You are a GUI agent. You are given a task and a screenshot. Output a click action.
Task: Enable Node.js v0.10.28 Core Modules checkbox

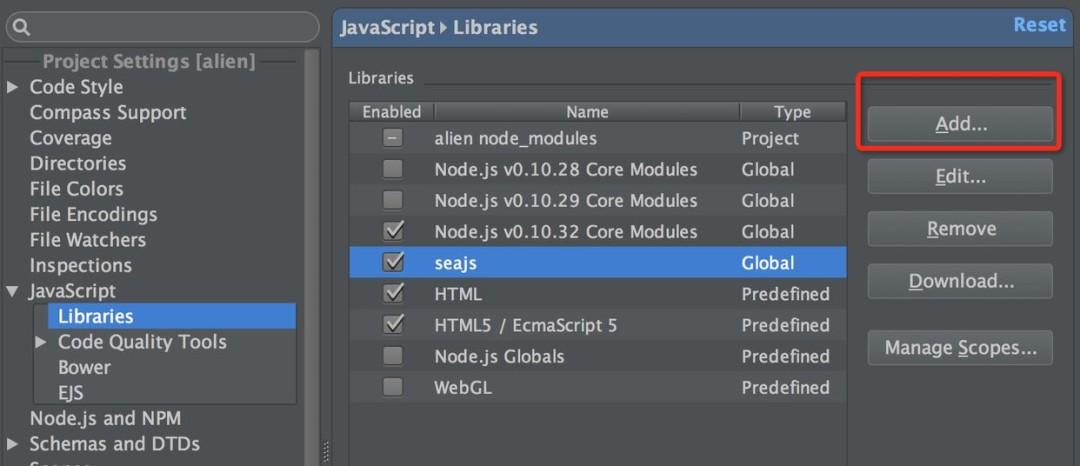point(393,169)
